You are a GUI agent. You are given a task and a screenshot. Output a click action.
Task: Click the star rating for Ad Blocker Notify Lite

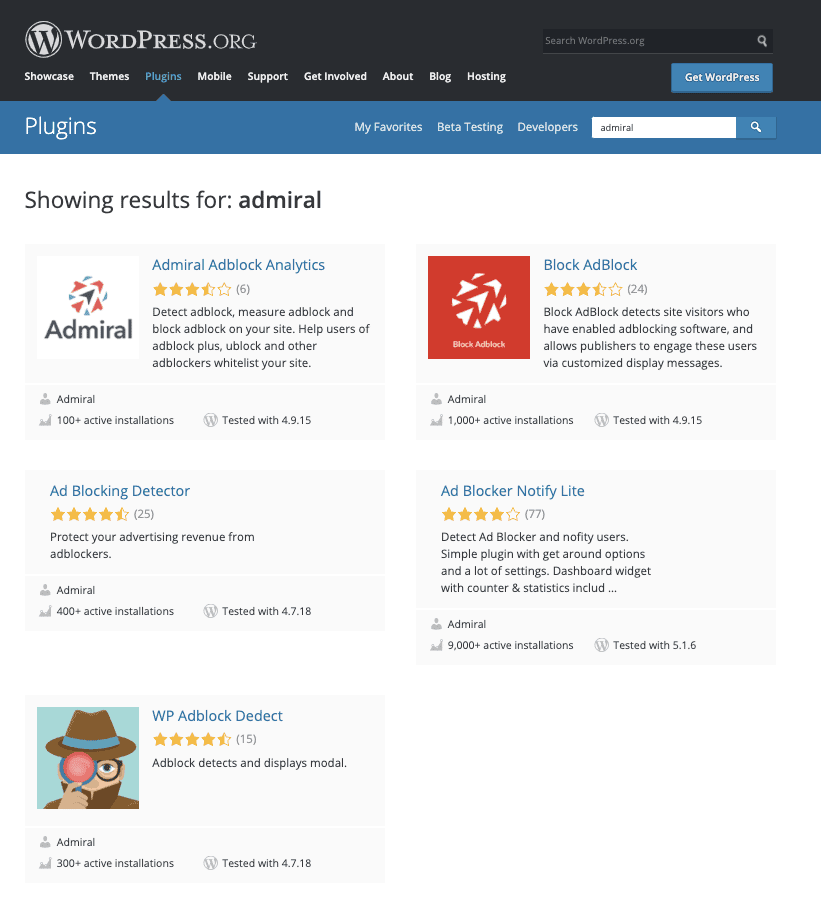point(480,514)
